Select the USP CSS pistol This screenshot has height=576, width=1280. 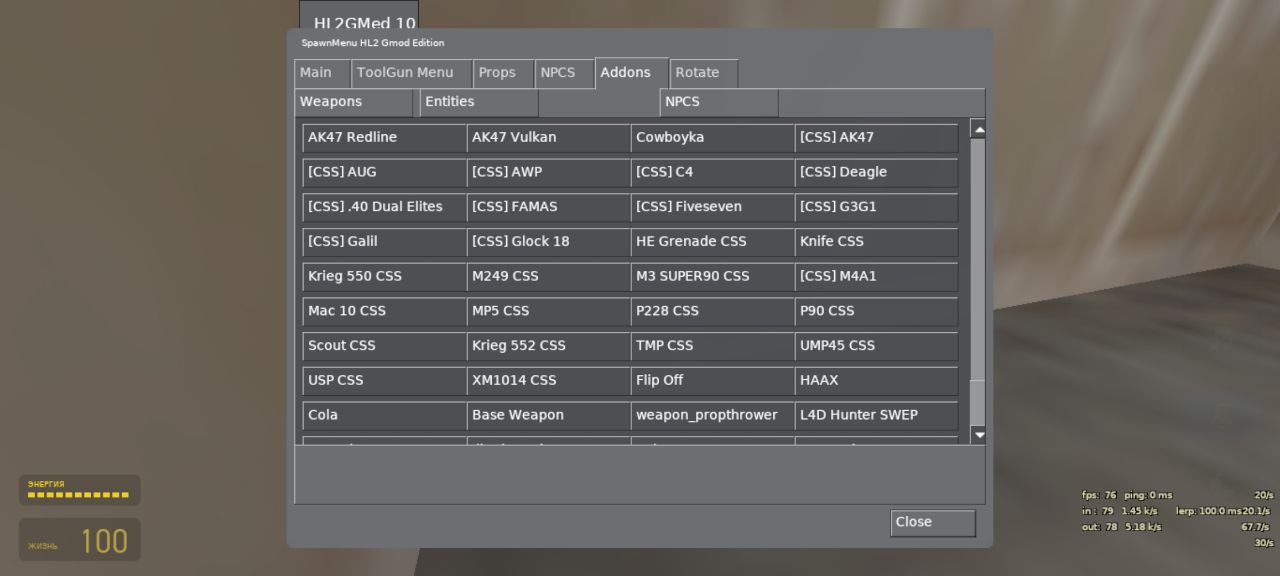coord(384,380)
